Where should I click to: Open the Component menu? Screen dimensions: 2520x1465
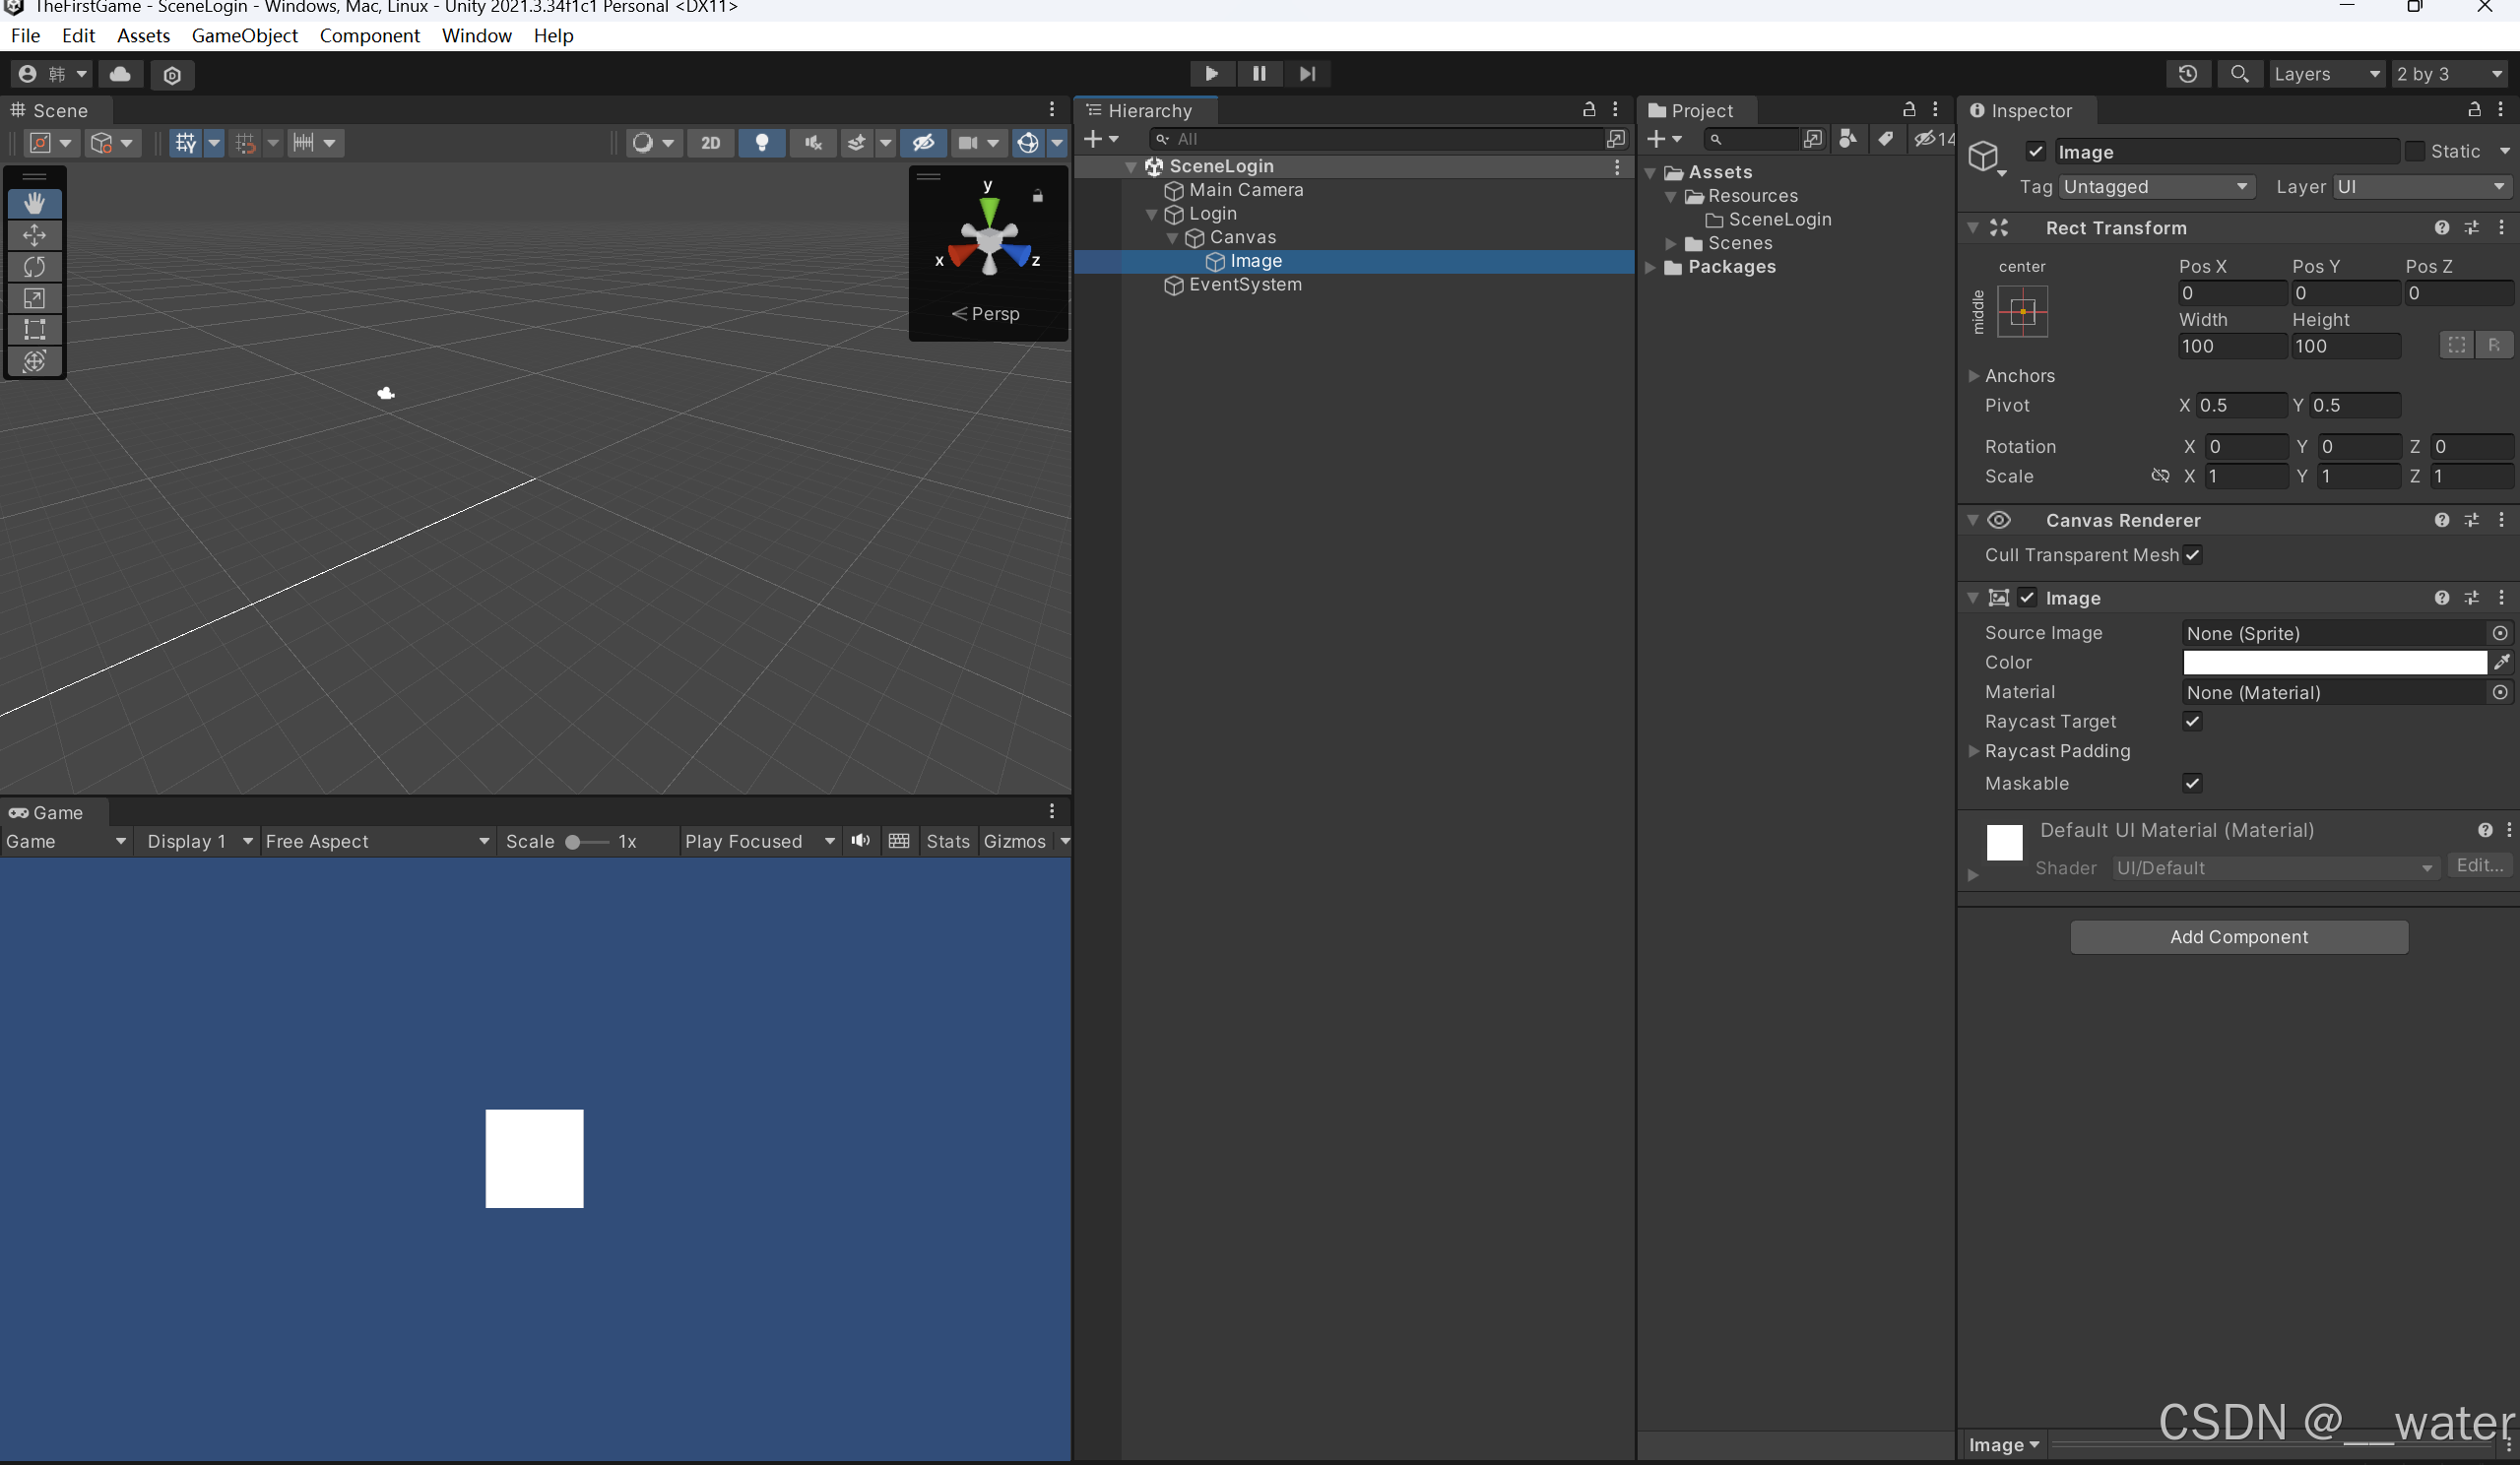(369, 36)
